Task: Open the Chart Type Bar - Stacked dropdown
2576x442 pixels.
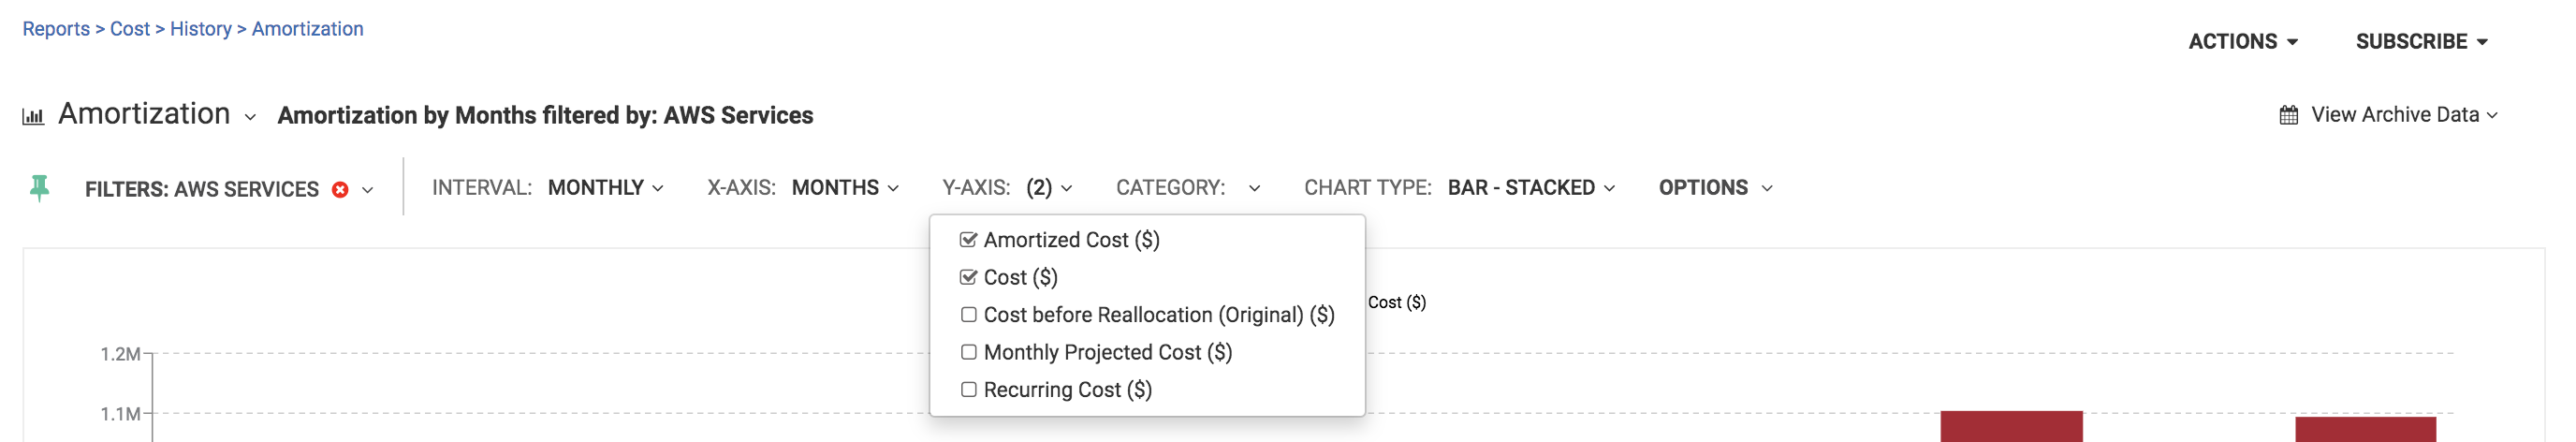Action: [x=1530, y=188]
